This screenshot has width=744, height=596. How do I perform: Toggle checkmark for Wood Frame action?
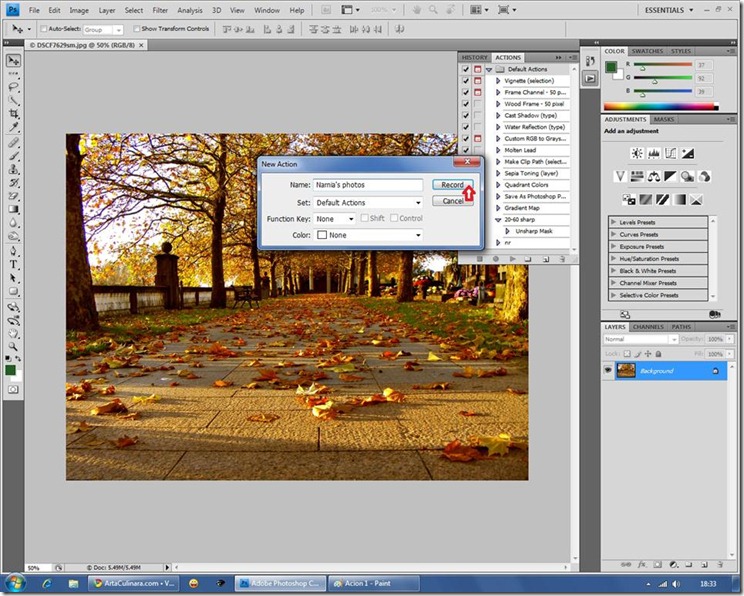[465, 104]
